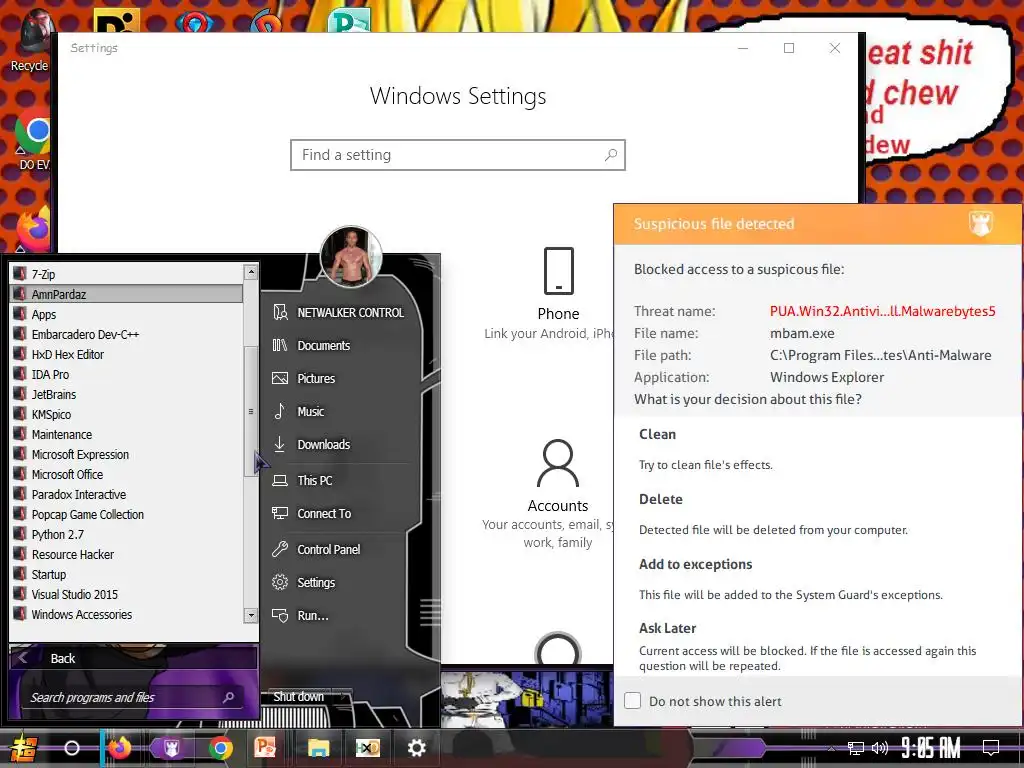The image size is (1024, 768).
Task: Choose Delete for the detected file
Action: point(816,514)
